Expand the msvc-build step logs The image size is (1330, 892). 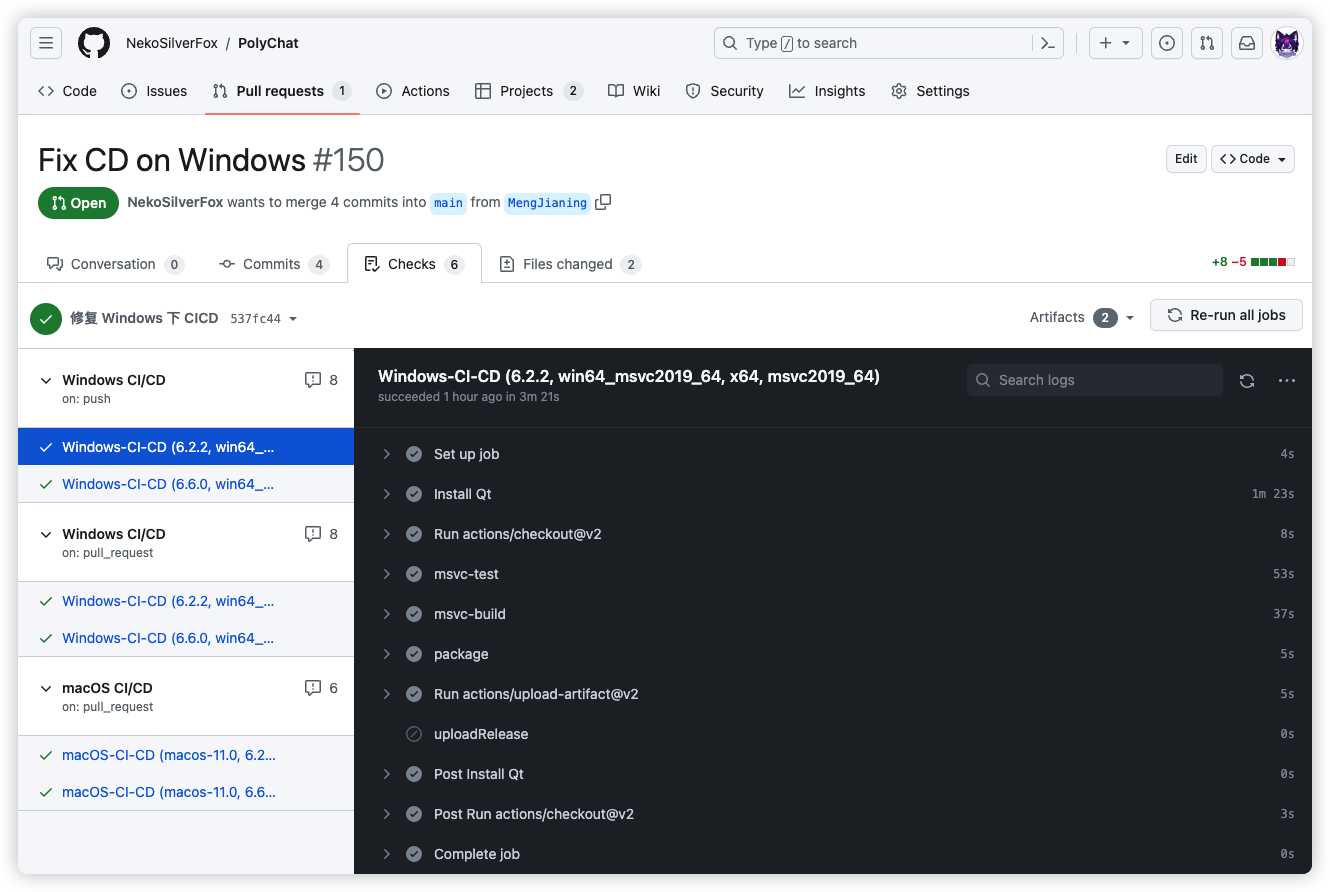pos(387,614)
